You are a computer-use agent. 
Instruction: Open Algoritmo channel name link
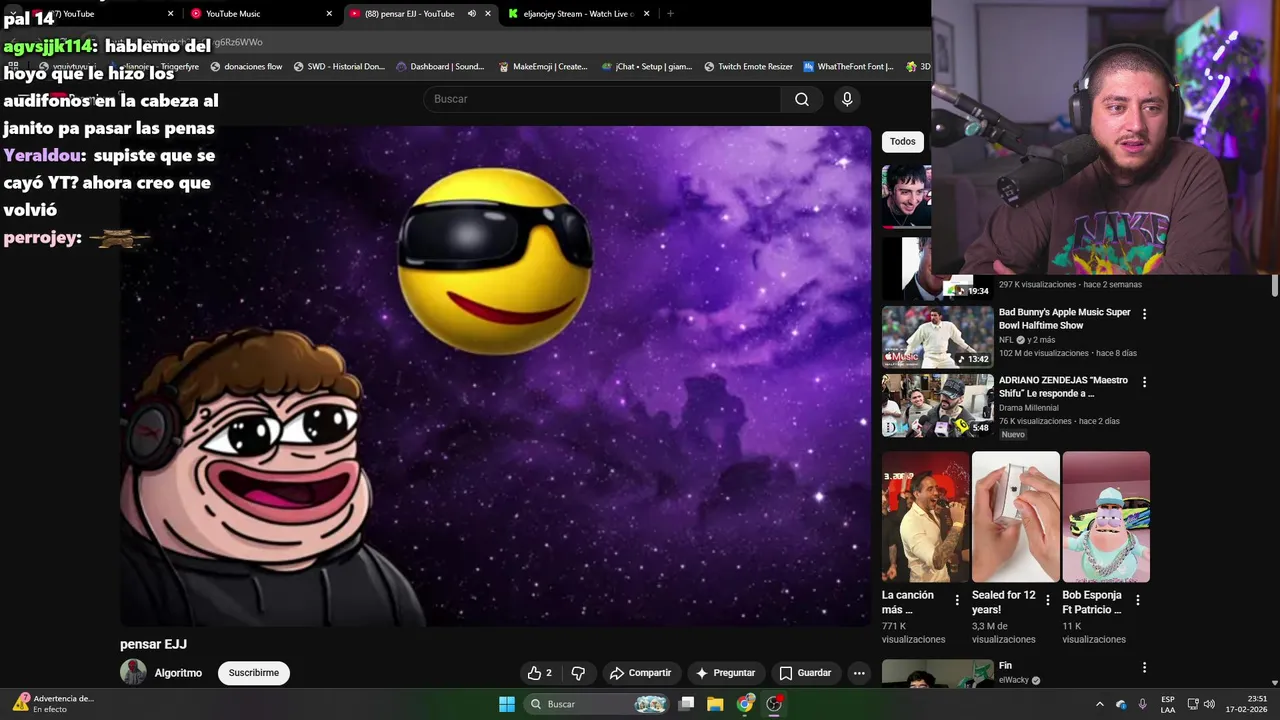click(178, 673)
